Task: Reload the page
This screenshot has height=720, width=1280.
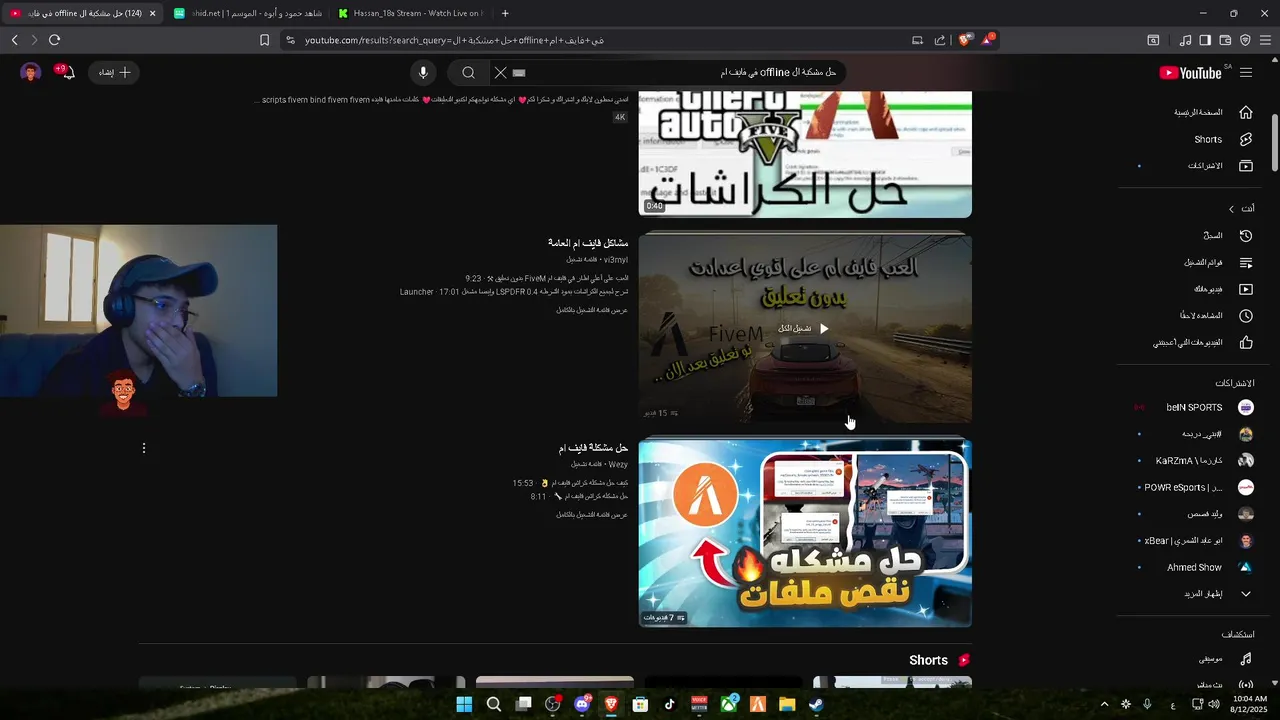Action: pos(54,40)
